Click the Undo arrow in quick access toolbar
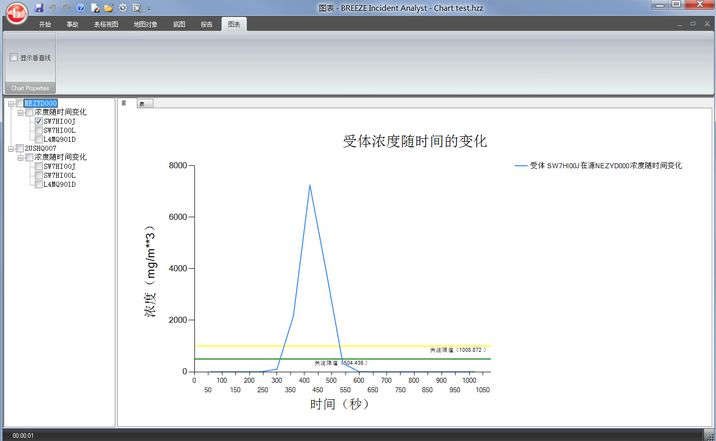 pyautogui.click(x=53, y=8)
